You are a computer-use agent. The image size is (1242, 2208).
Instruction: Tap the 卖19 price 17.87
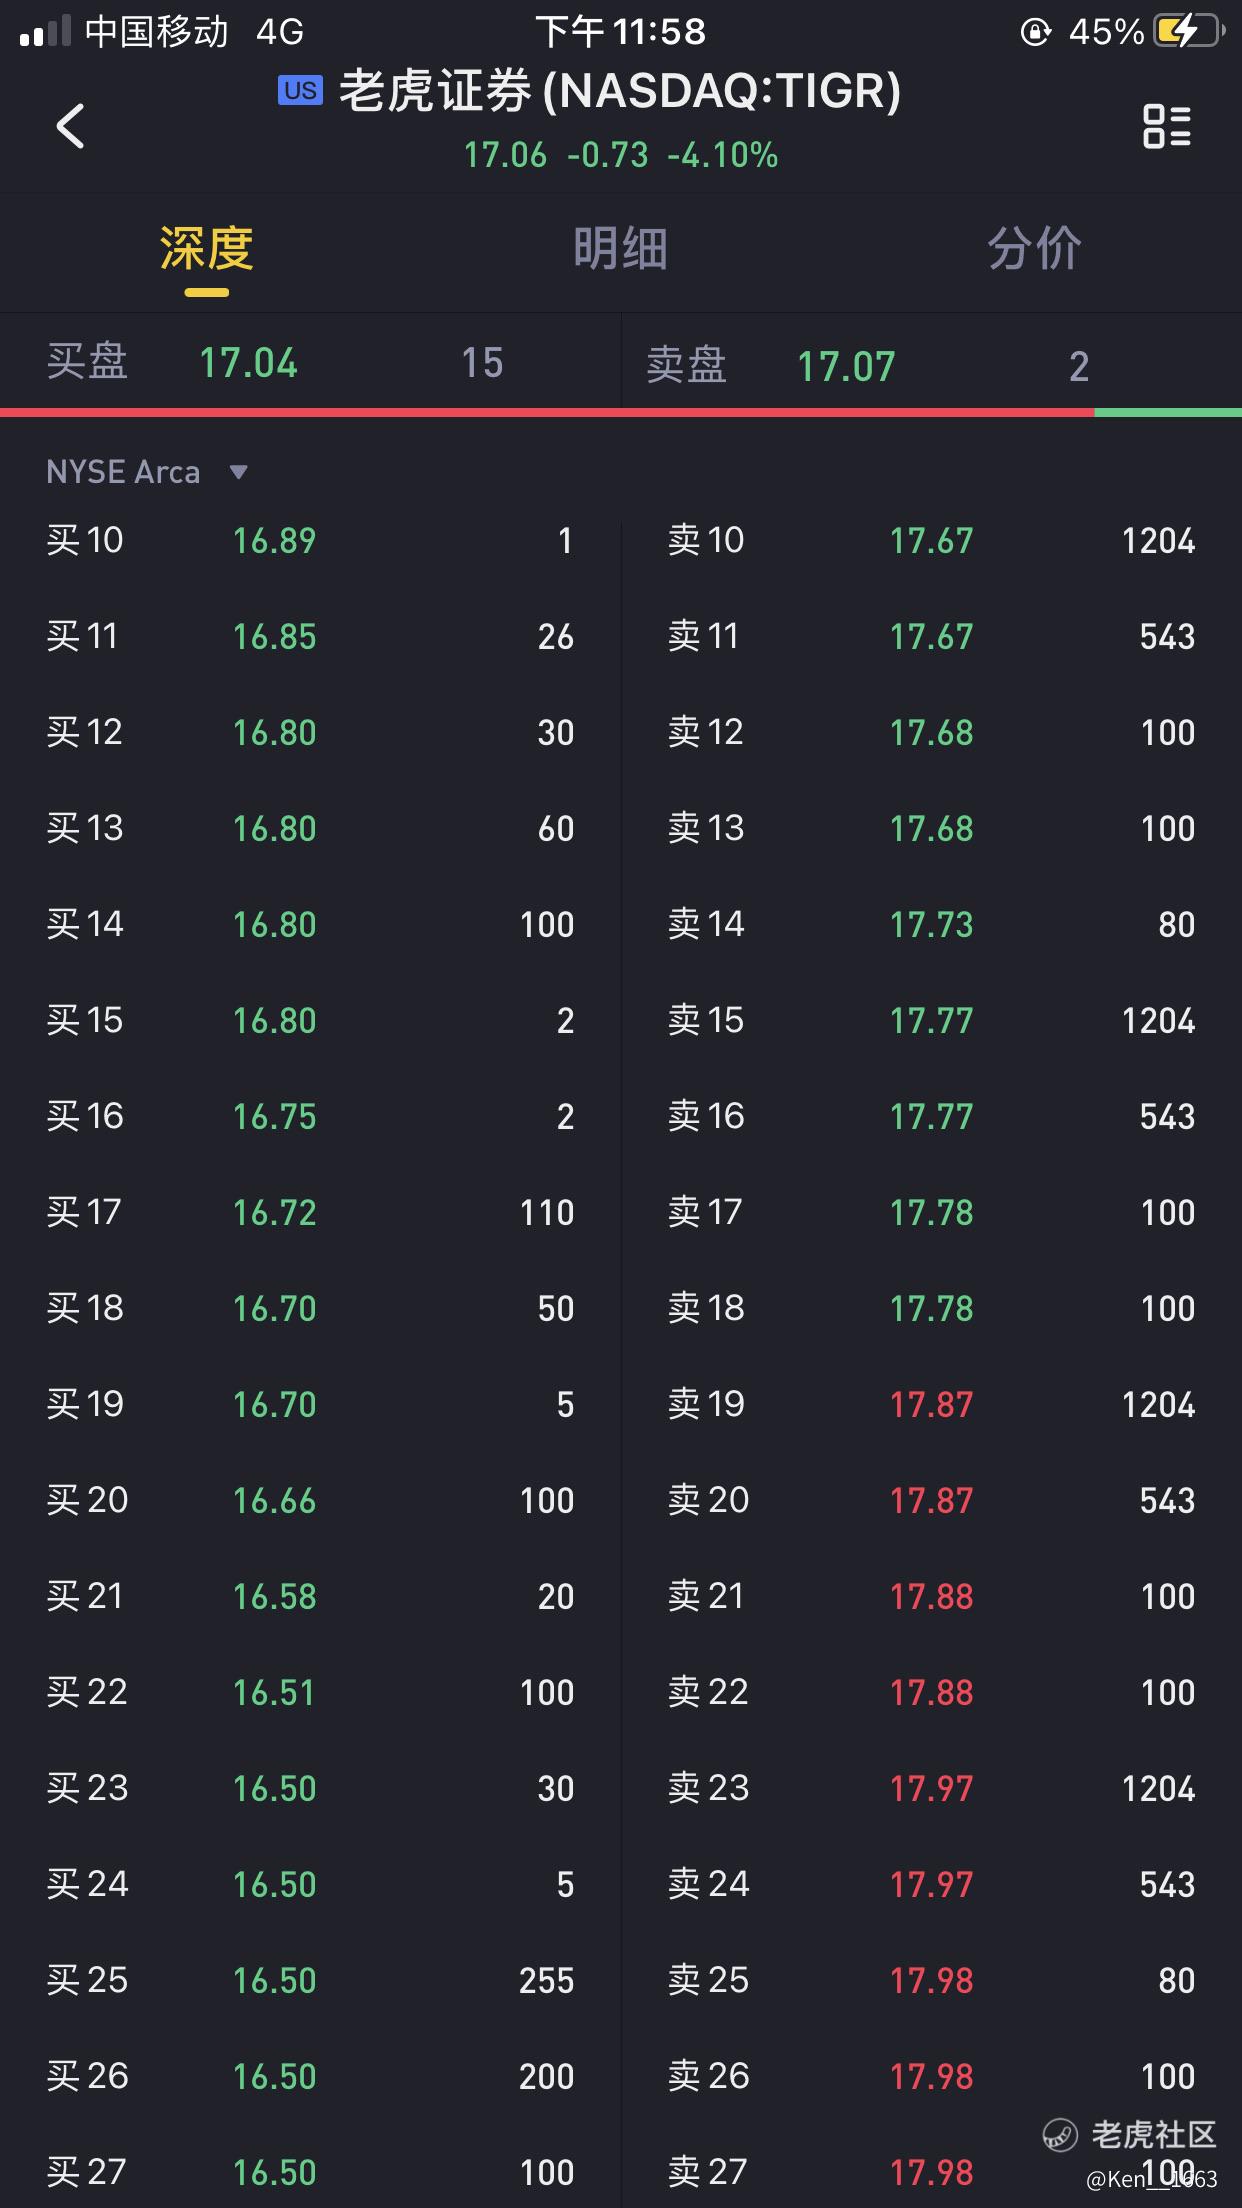(931, 1404)
